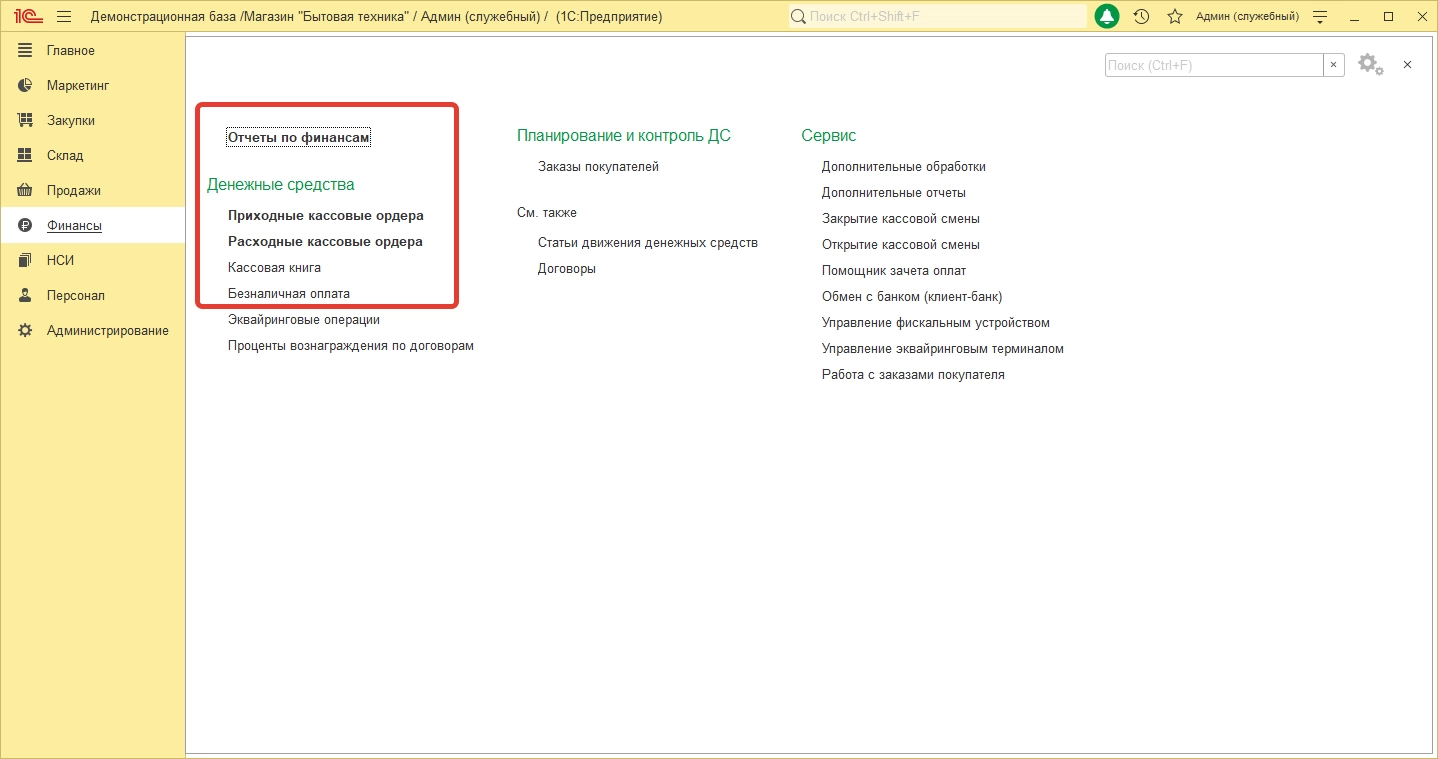Open Отчеты по финансам
This screenshot has height=759, width=1438.
pos(299,138)
